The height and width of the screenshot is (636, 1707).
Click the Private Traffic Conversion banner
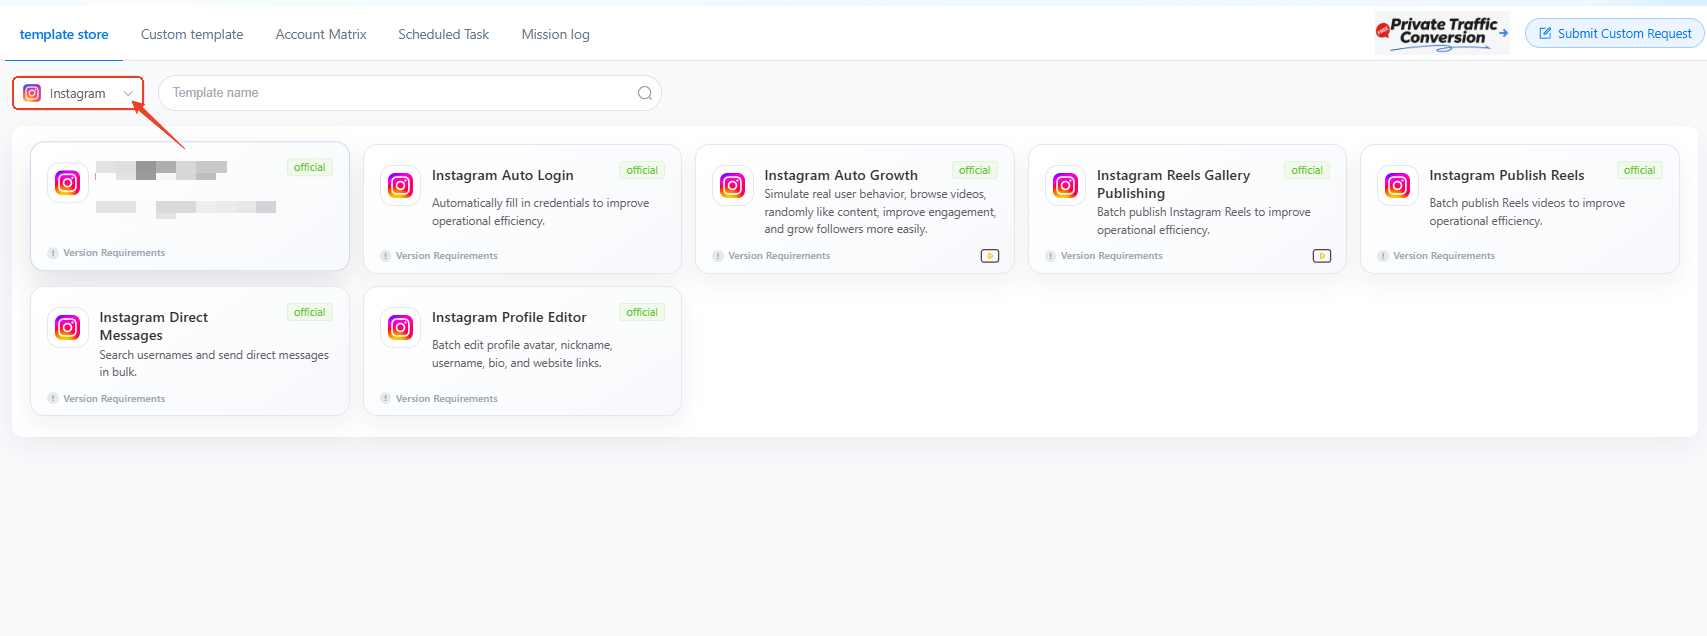[x=1441, y=33]
